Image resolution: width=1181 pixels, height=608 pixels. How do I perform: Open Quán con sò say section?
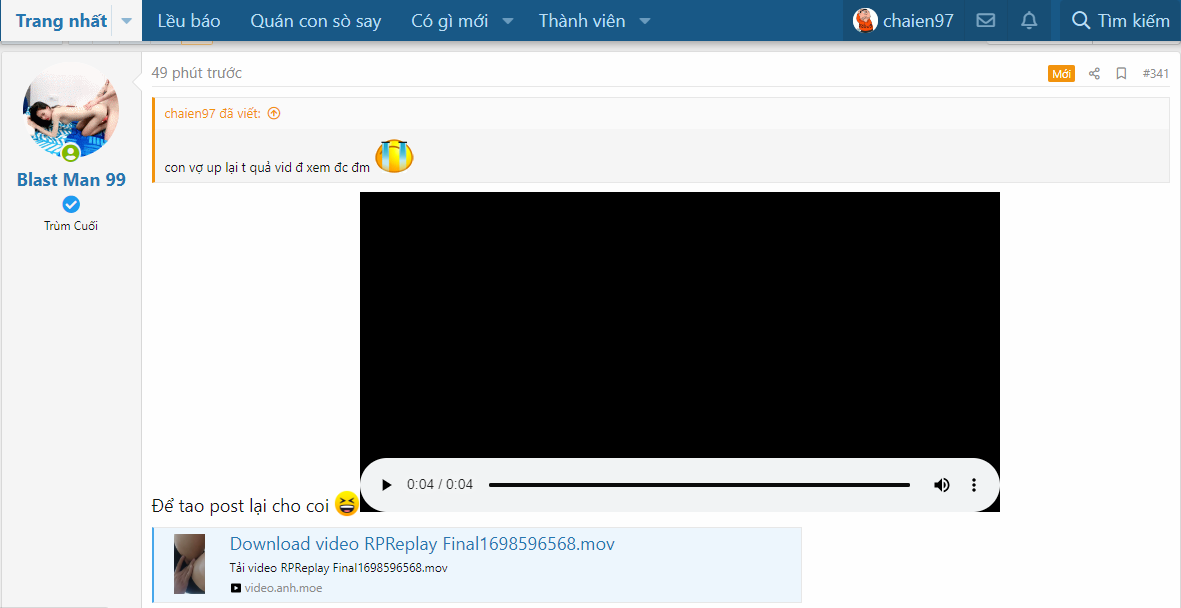(315, 21)
